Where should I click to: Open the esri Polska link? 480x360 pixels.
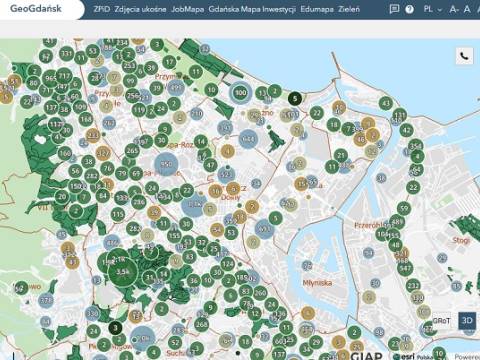coord(412,356)
